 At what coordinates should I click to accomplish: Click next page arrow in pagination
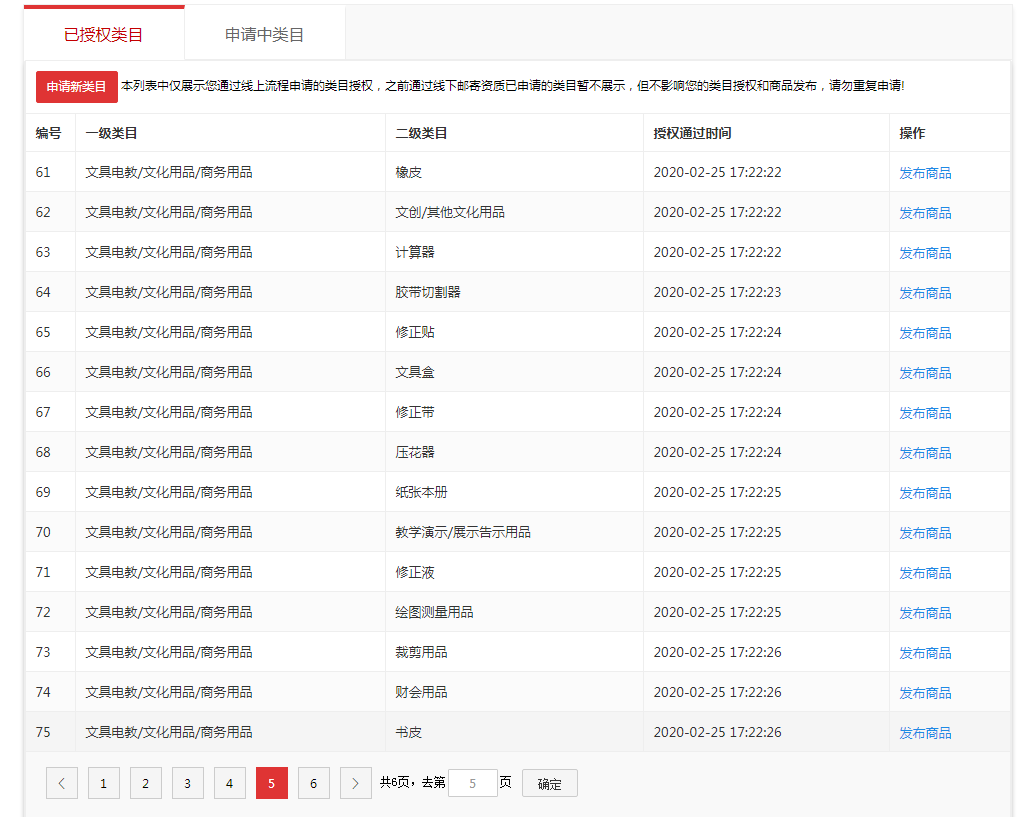click(x=355, y=783)
